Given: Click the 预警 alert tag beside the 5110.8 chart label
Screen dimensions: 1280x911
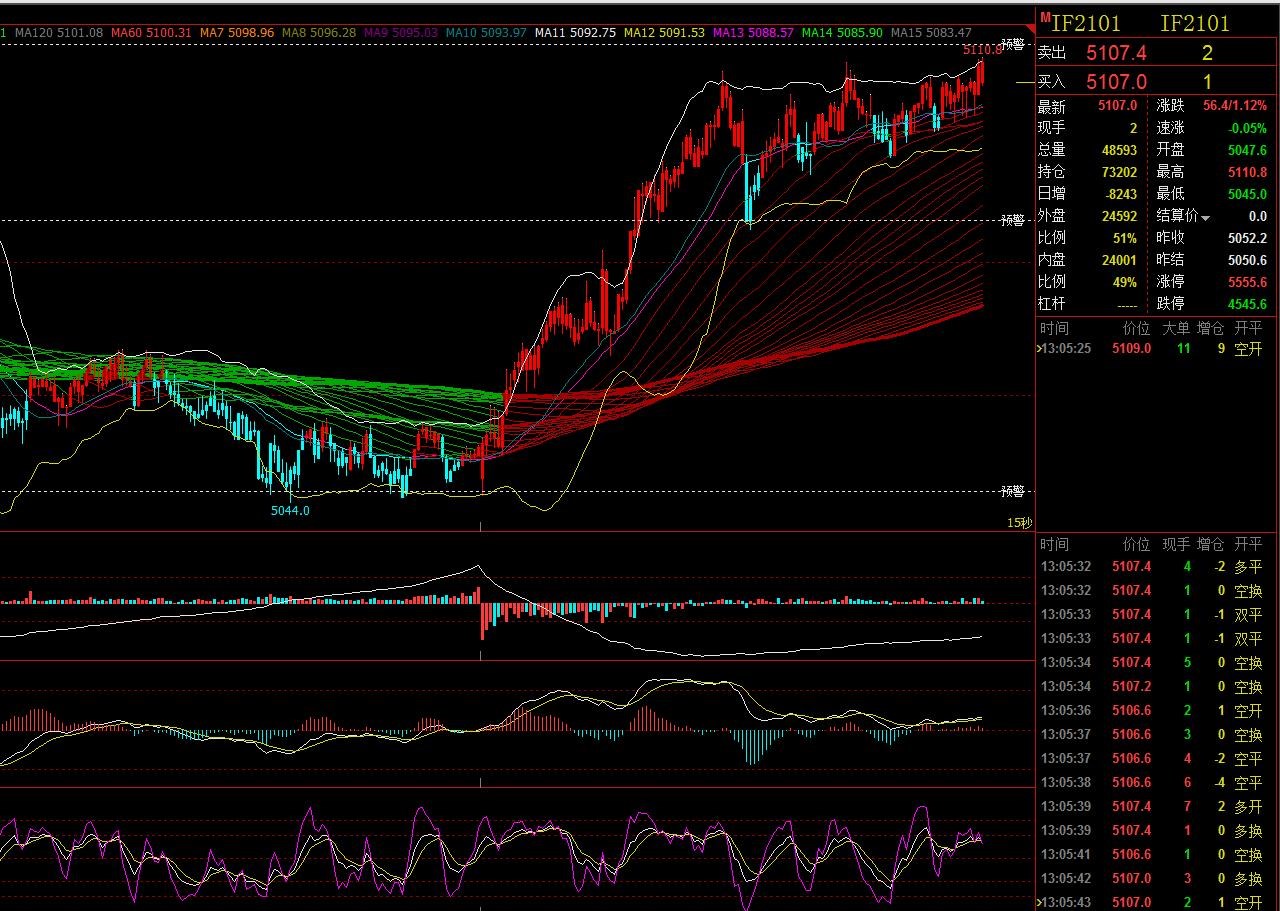Looking at the screenshot, I should pos(1012,44).
